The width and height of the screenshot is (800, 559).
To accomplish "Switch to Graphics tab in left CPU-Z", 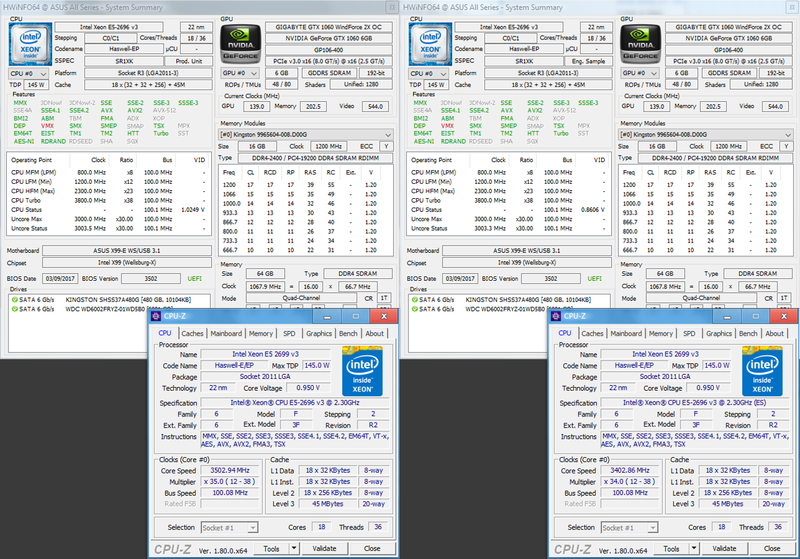I will (319, 334).
